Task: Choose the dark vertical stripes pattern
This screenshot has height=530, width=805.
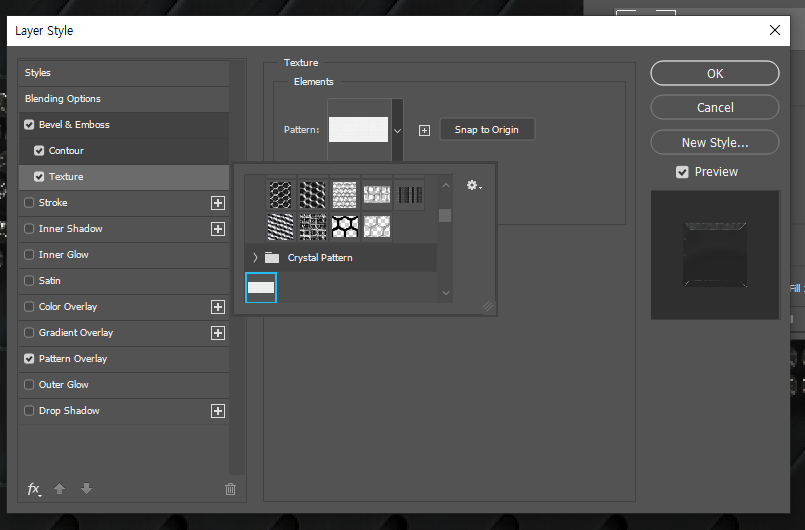Action: click(409, 195)
